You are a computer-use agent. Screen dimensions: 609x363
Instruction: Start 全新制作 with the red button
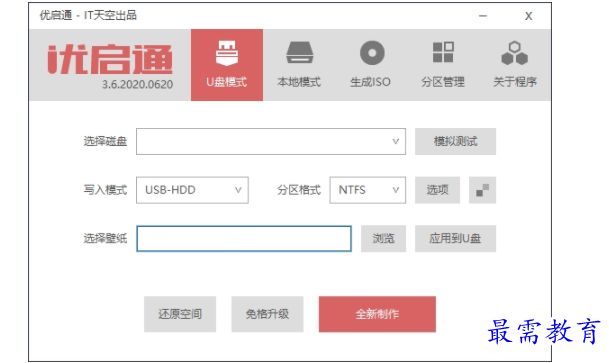(377, 314)
